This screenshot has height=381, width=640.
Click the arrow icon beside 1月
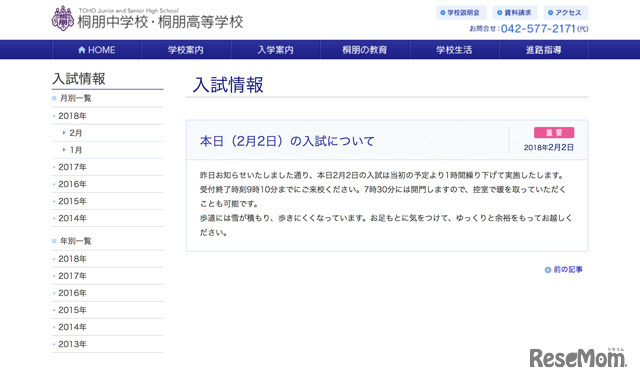coord(64,150)
